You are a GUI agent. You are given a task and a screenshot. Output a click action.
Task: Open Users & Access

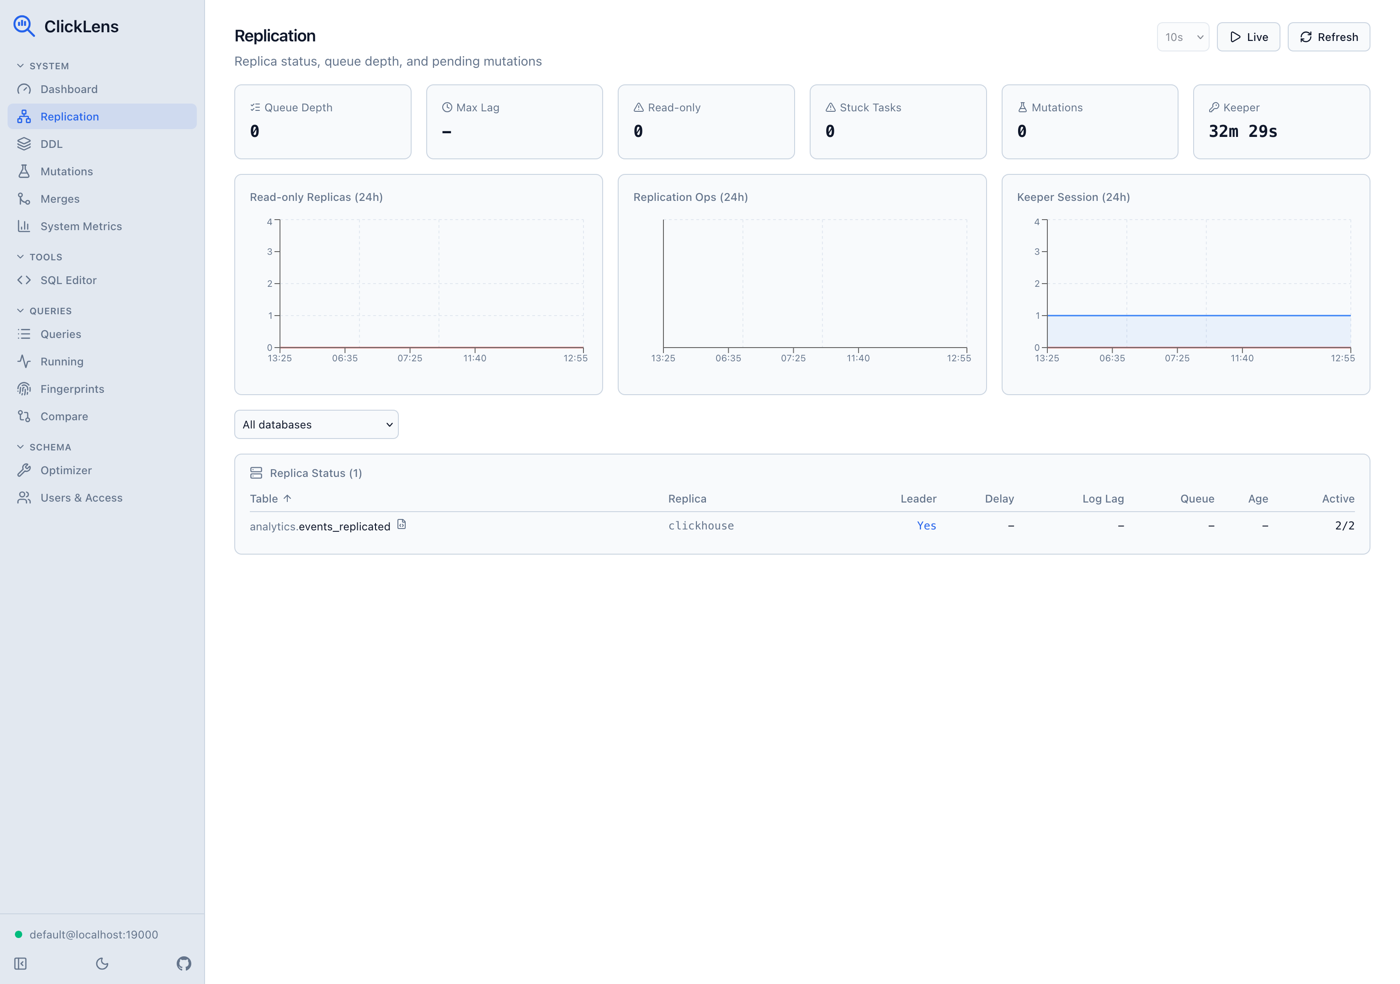coord(102,497)
